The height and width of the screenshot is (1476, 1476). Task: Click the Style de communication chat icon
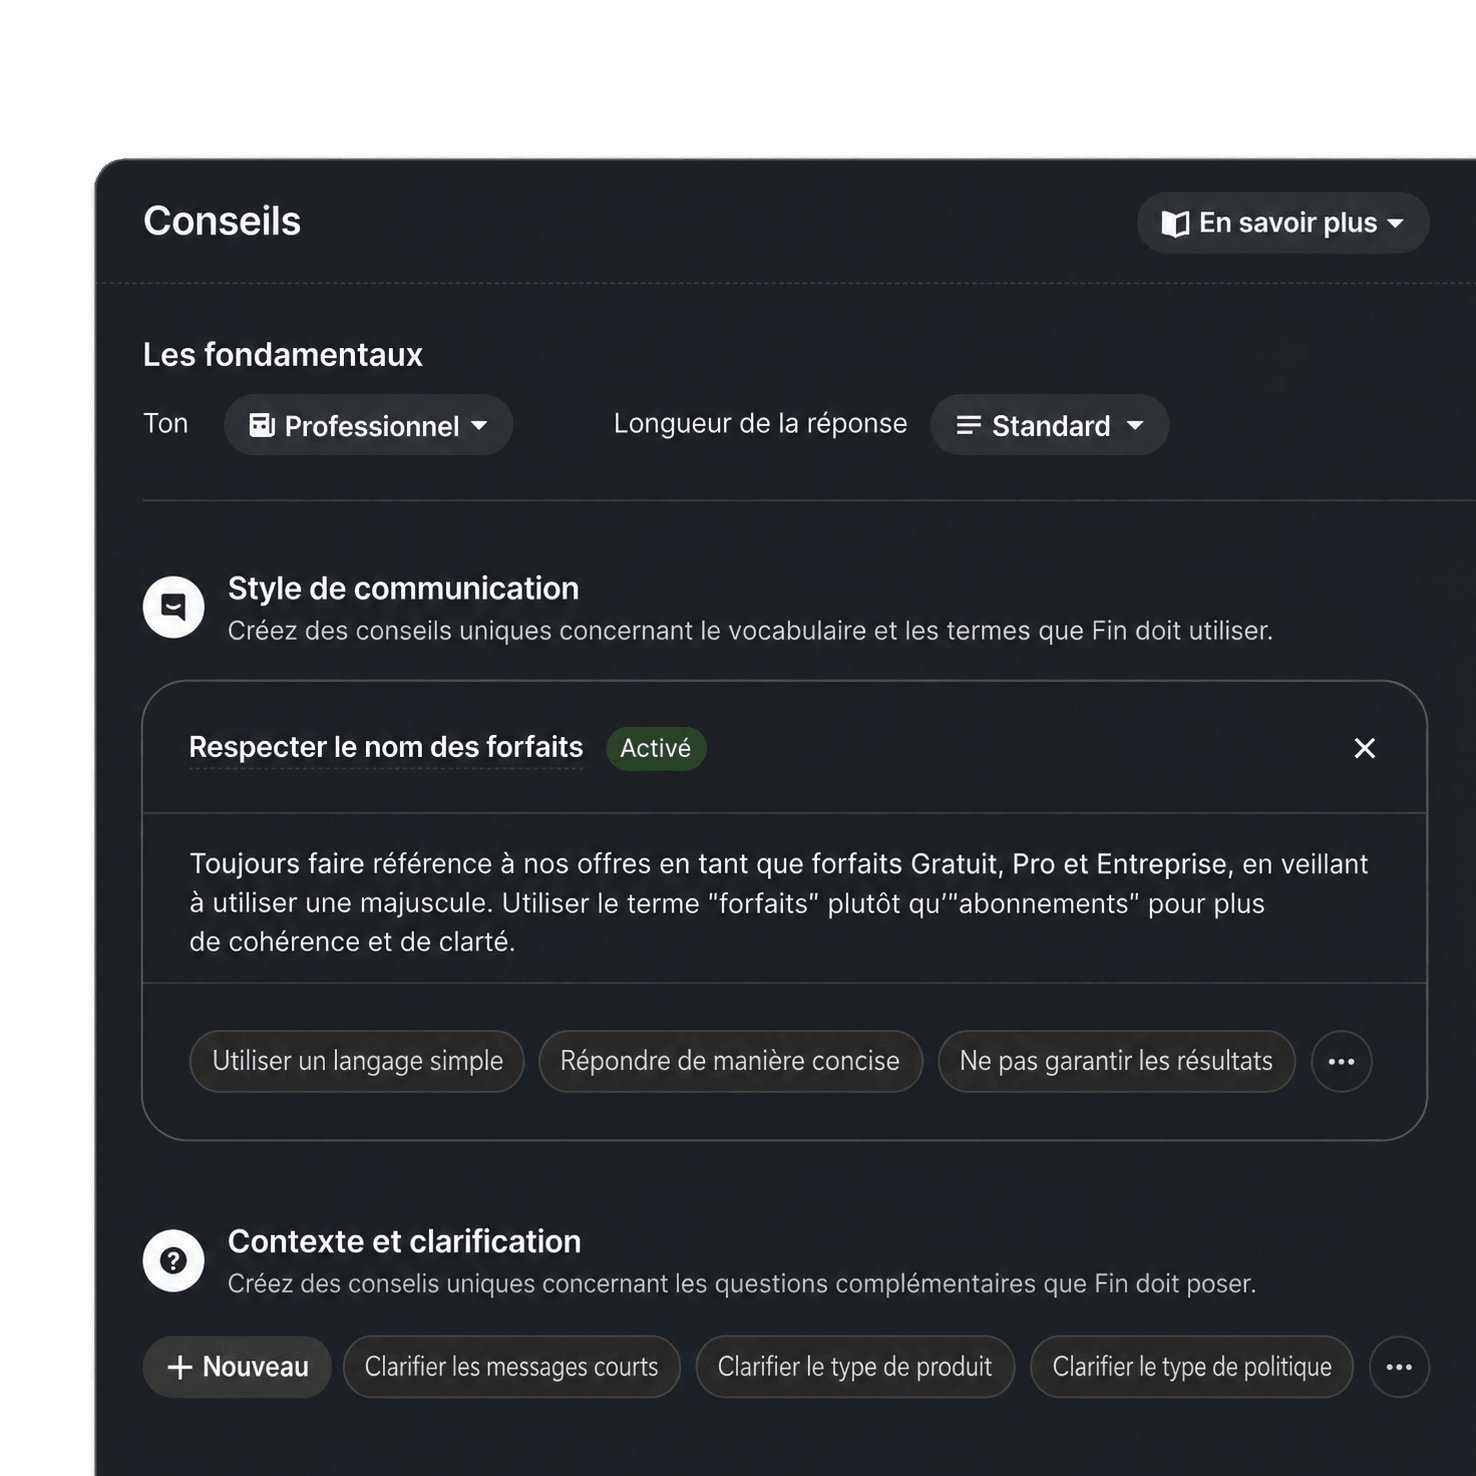tap(173, 607)
